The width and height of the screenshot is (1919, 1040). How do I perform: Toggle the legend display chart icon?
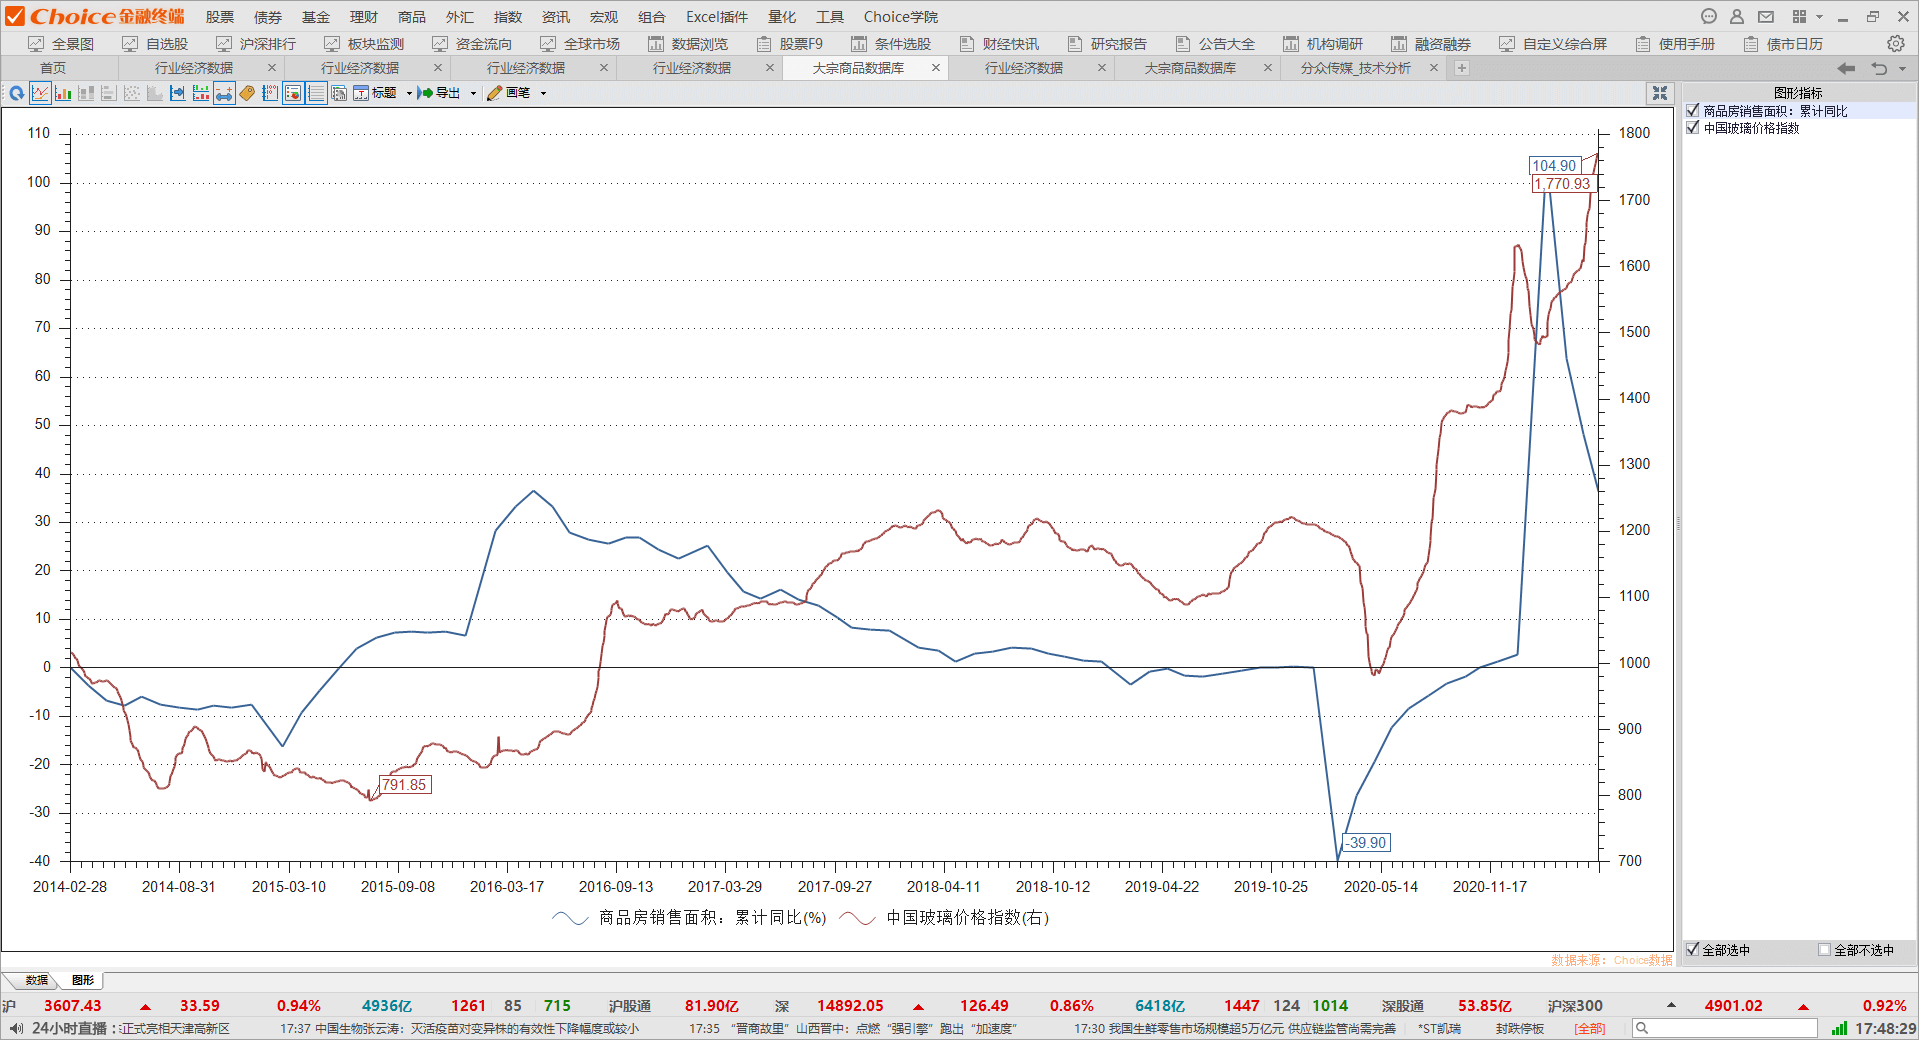coord(293,93)
